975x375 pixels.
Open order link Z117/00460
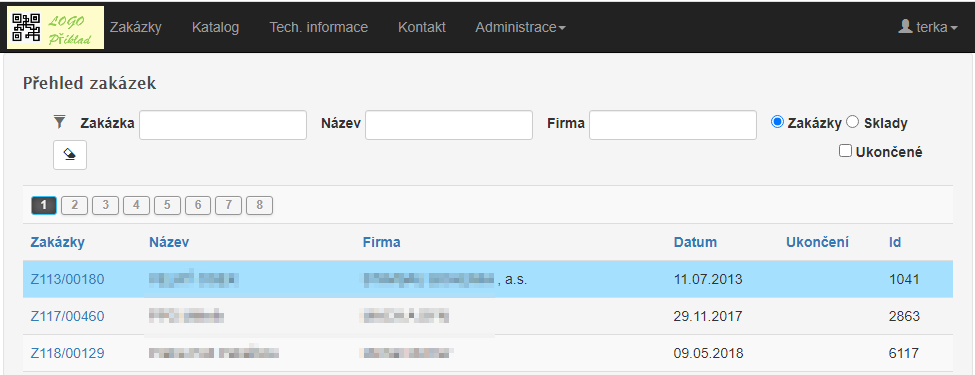pos(67,317)
